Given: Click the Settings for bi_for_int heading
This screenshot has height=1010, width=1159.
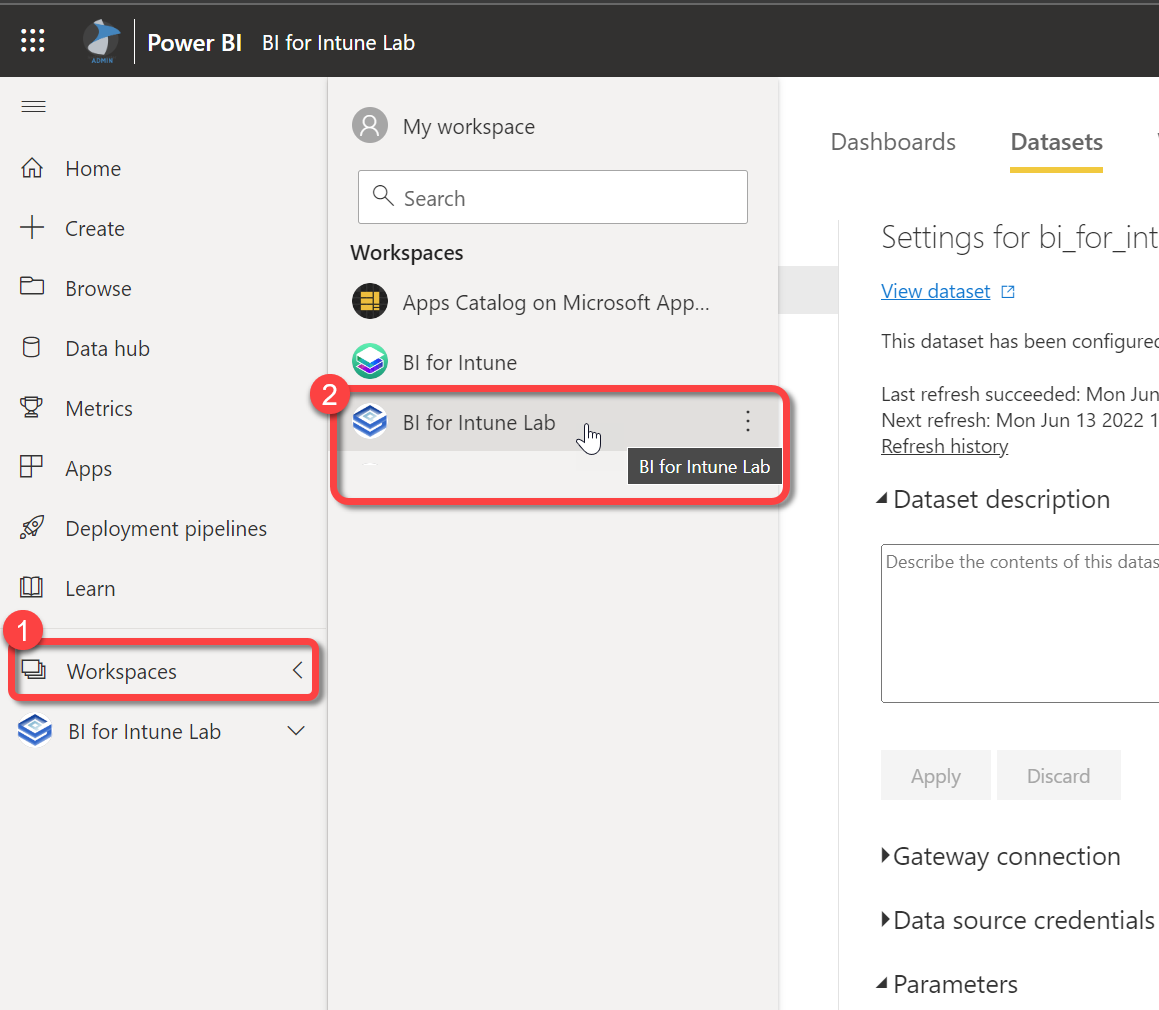Looking at the screenshot, I should (1020, 238).
